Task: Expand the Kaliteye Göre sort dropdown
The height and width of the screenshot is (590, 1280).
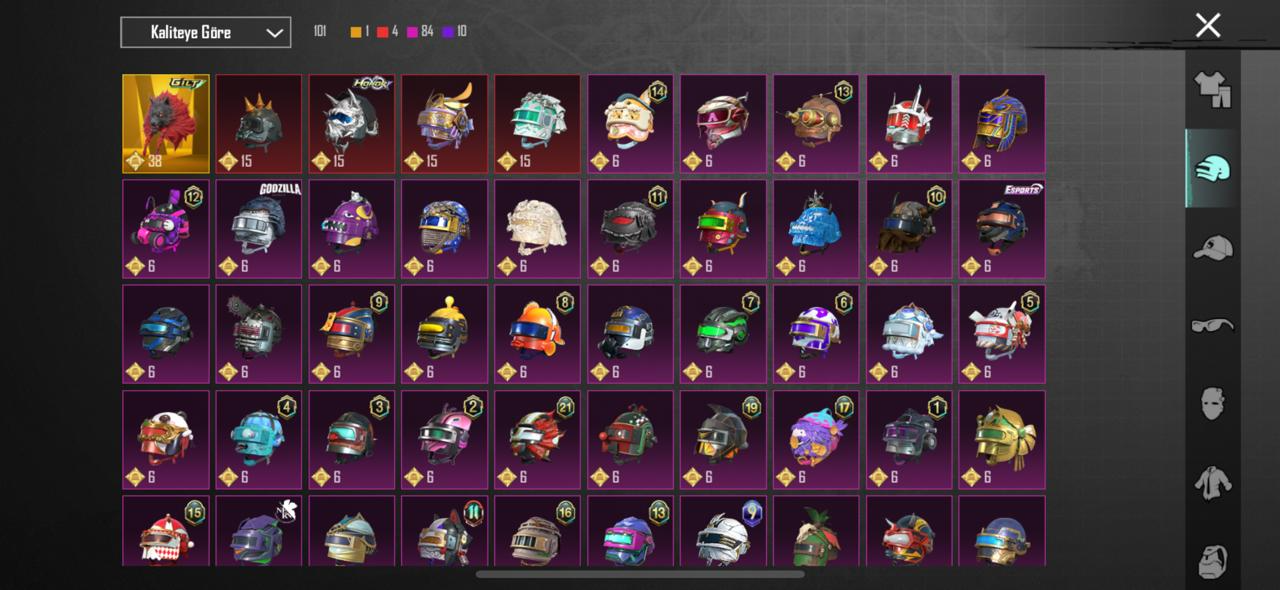Action: pos(205,32)
